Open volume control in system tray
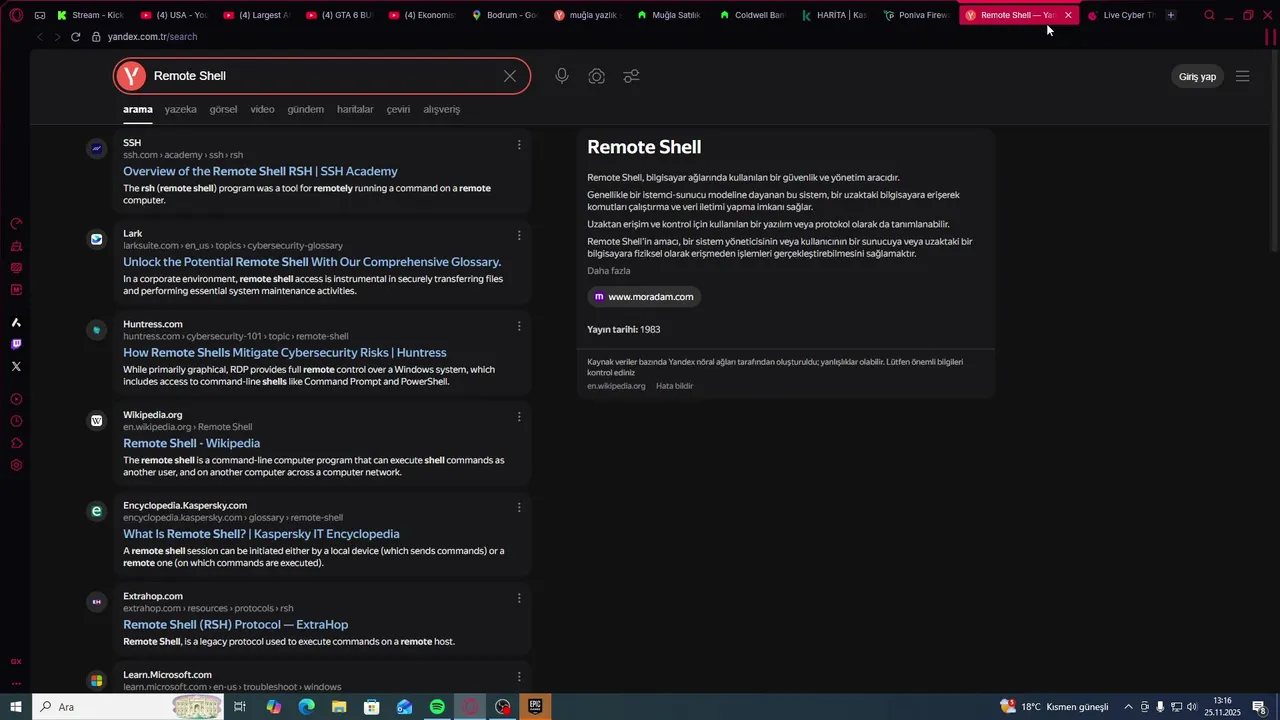The width and height of the screenshot is (1280, 720). [1192, 707]
